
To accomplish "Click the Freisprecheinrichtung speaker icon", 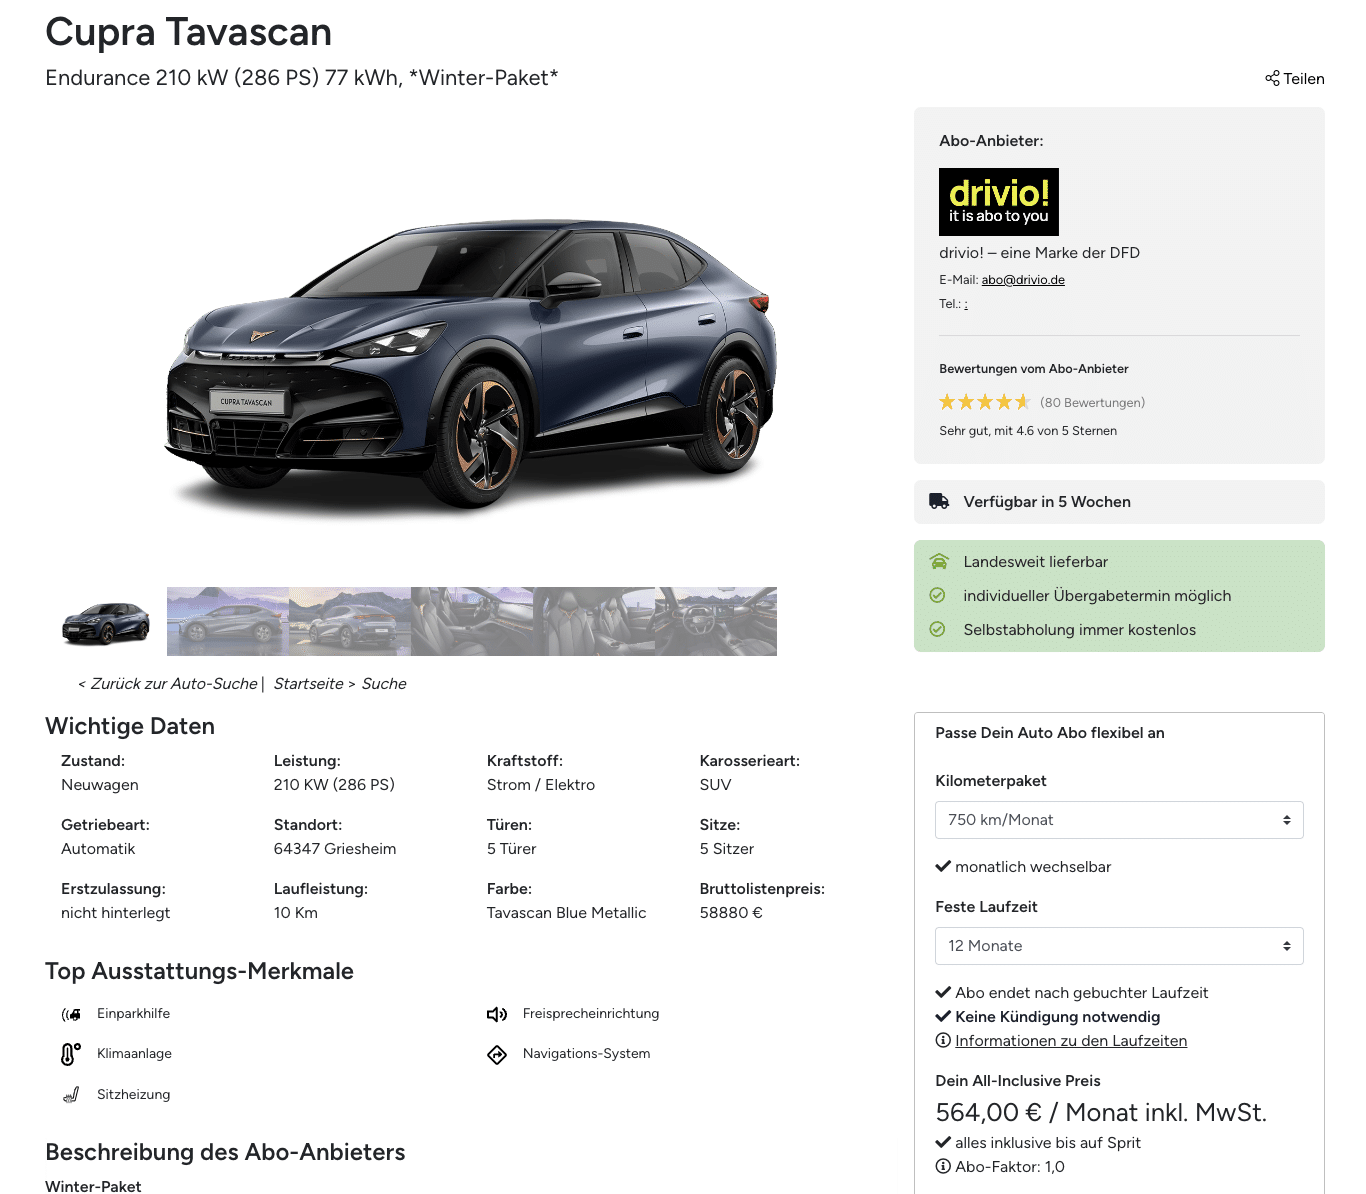I will (497, 1014).
